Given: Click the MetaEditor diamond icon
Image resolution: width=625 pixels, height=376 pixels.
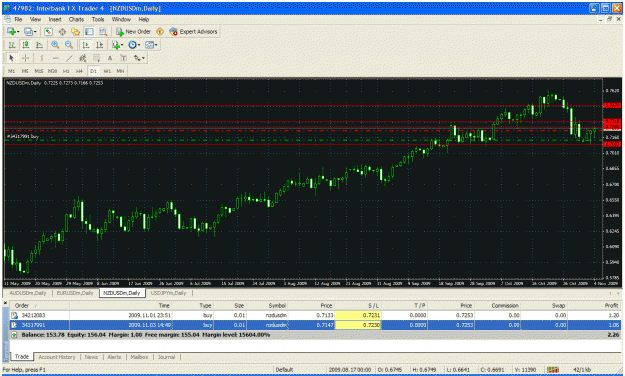Looking at the screenshot, I should pos(160,31).
